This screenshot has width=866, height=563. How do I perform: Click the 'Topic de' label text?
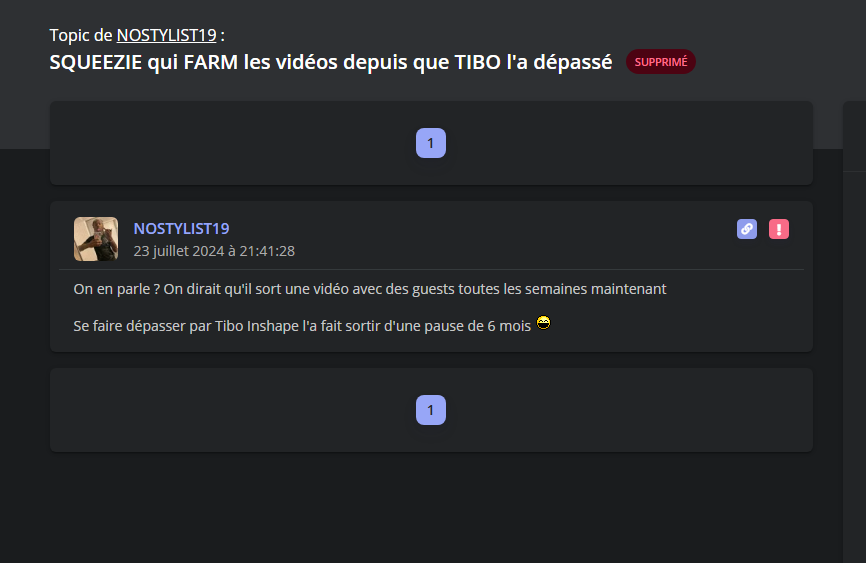81,35
